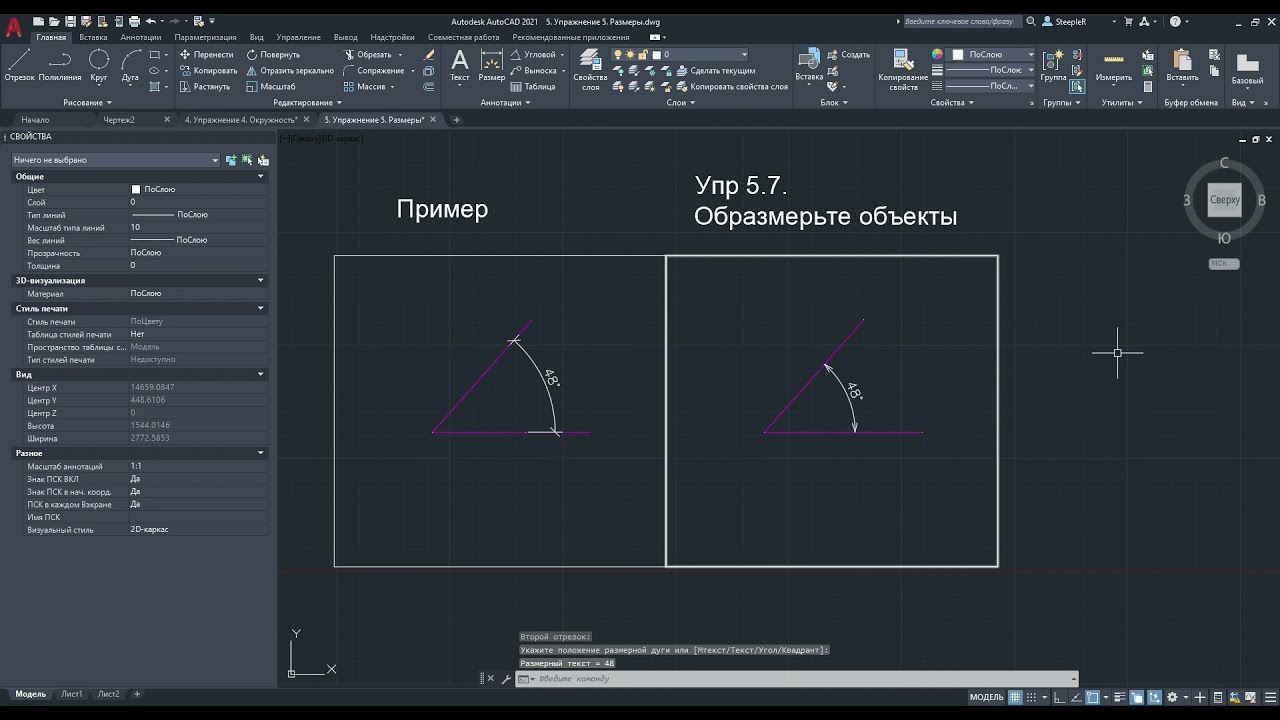
Task: Toggle the МОДЕЛЬ model space button
Action: click(986, 697)
